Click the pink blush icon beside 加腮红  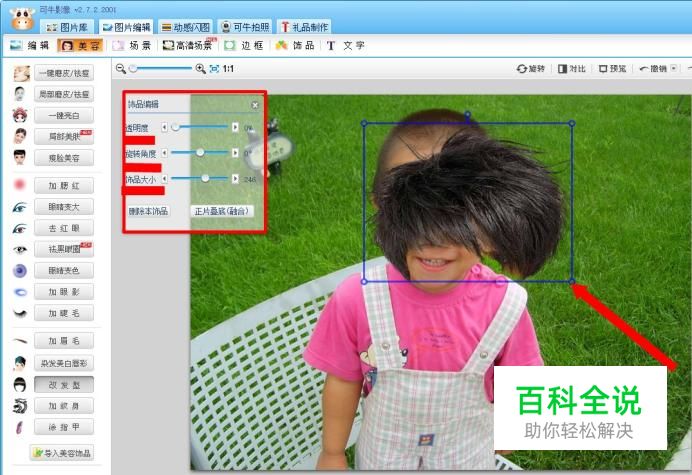pyautogui.click(x=20, y=185)
